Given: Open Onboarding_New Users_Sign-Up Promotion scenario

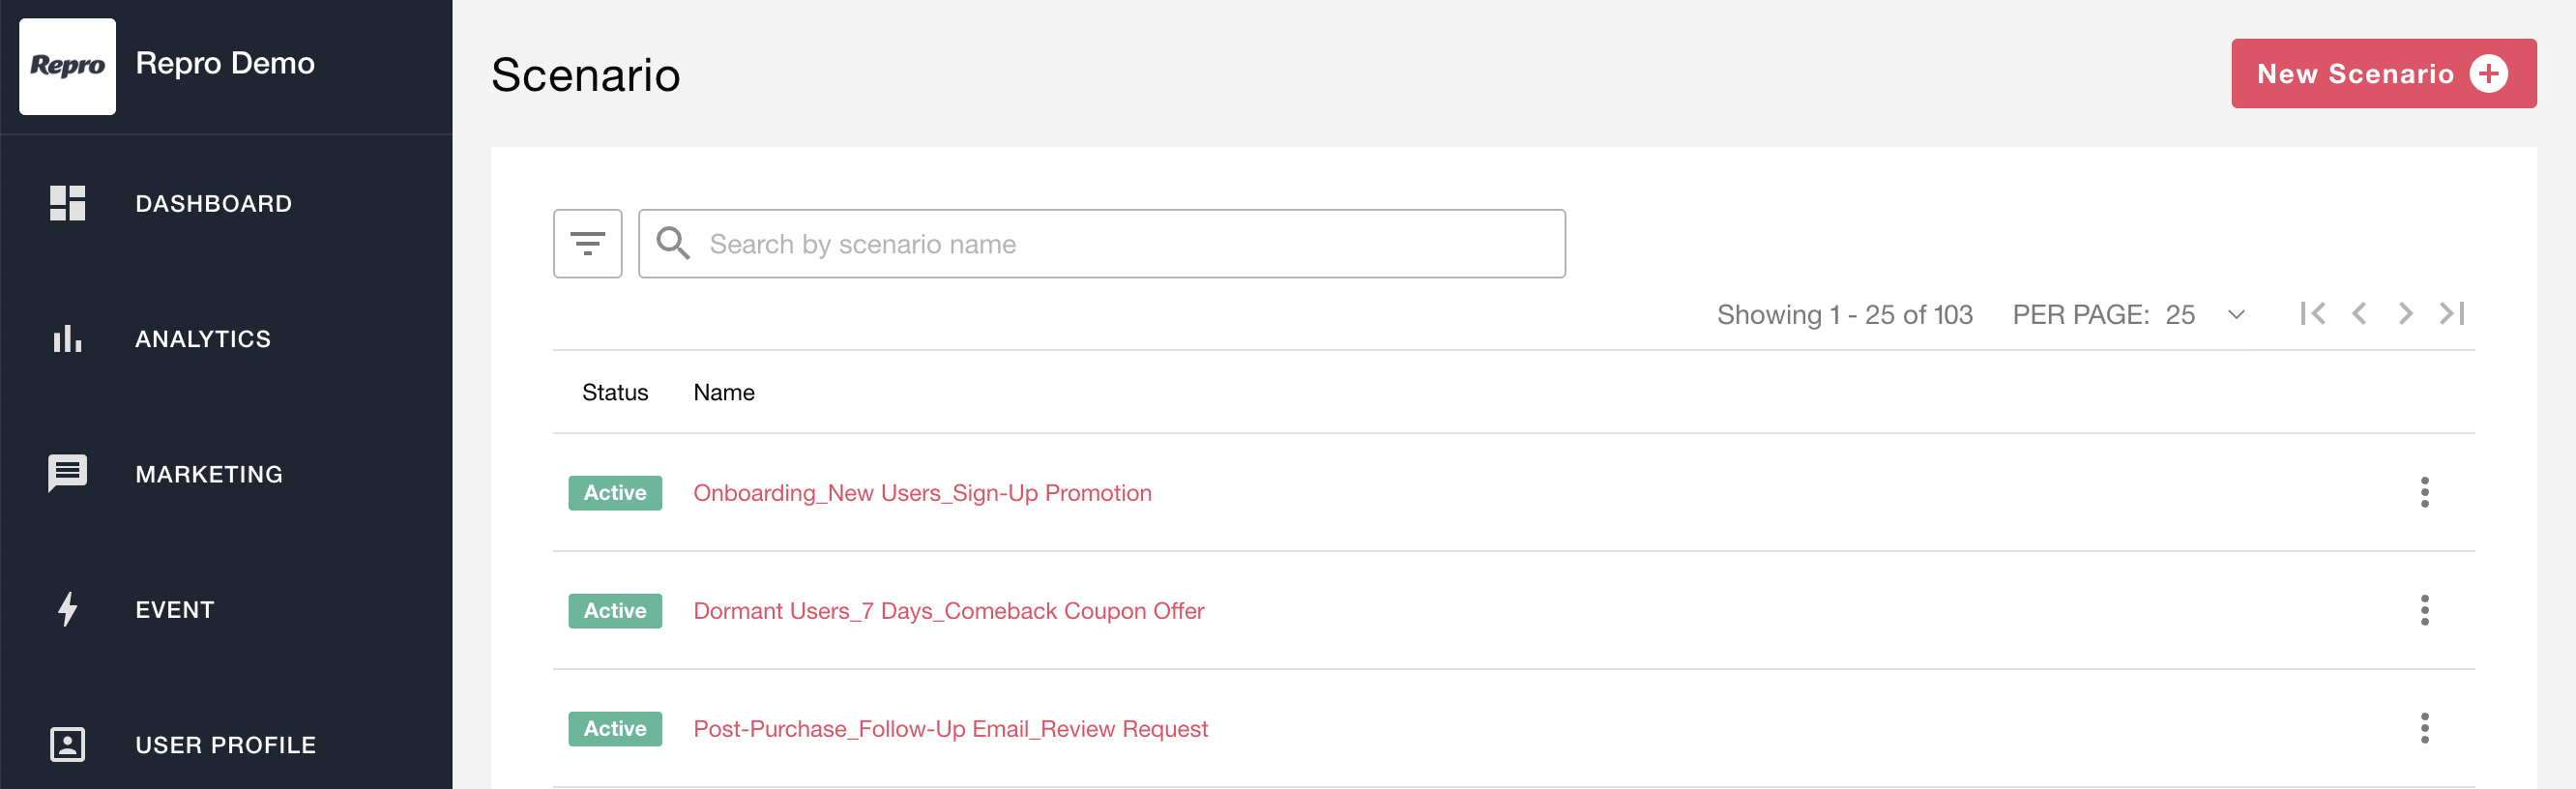Looking at the screenshot, I should tap(922, 493).
